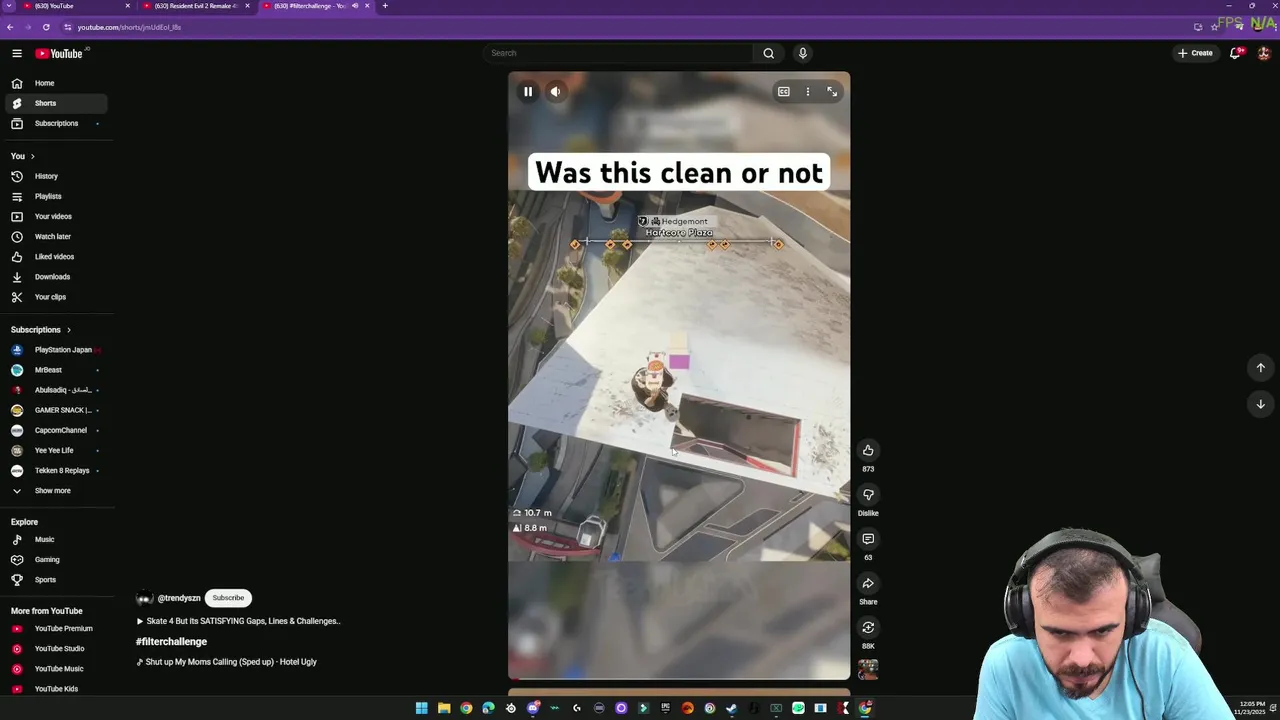Focus the YouTube search field
Image resolution: width=1280 pixels, height=720 pixels.
coord(618,53)
